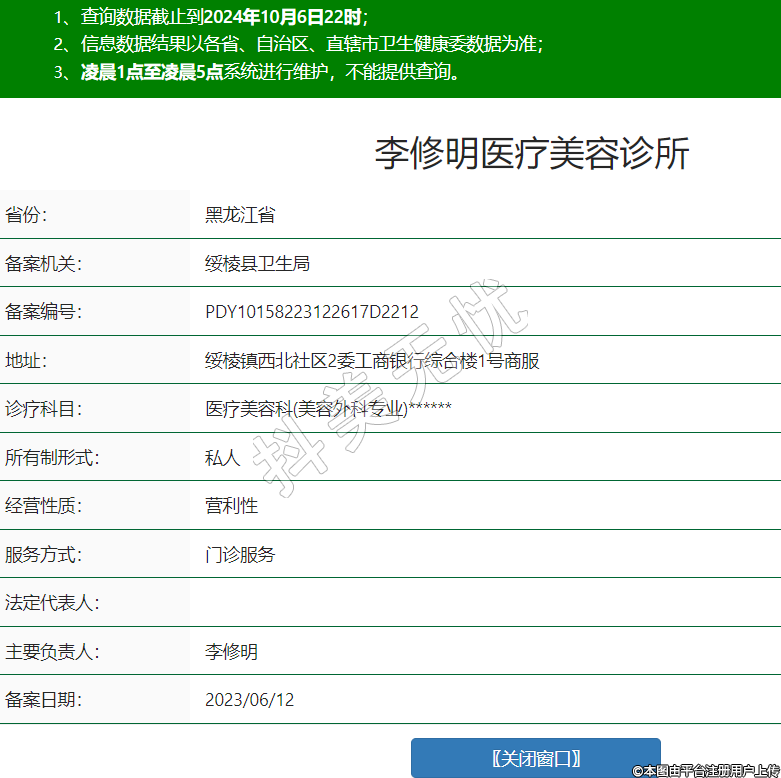Screen dimensions: 781x778
Task: Click the service type value 门诊服务
Action: (240, 555)
